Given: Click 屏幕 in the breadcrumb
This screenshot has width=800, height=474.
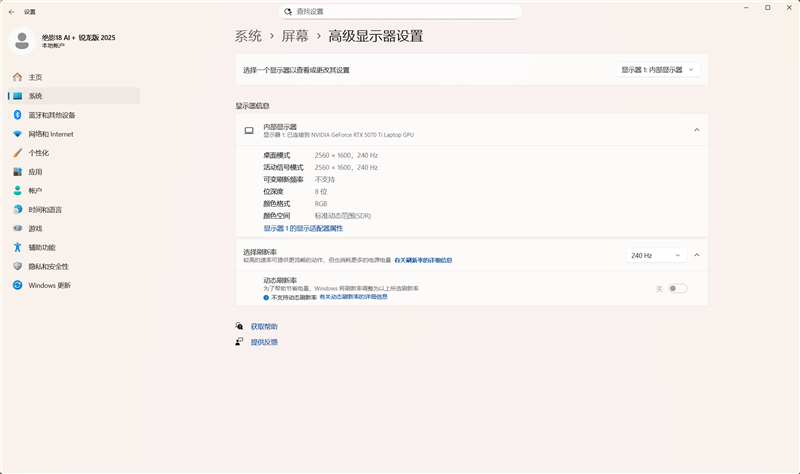Looking at the screenshot, I should click(294, 36).
